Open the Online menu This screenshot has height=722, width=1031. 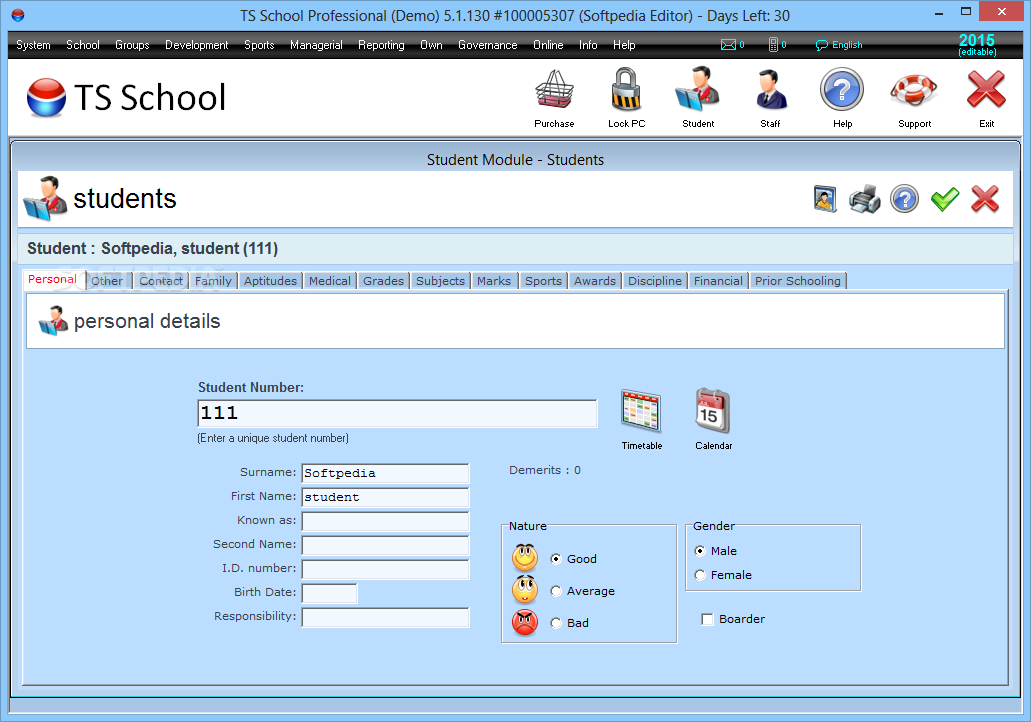click(x=548, y=45)
